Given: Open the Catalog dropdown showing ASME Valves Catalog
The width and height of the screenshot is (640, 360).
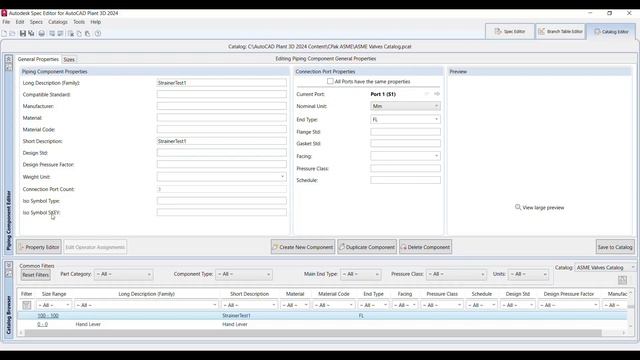Looking at the screenshot, I should tap(605, 268).
